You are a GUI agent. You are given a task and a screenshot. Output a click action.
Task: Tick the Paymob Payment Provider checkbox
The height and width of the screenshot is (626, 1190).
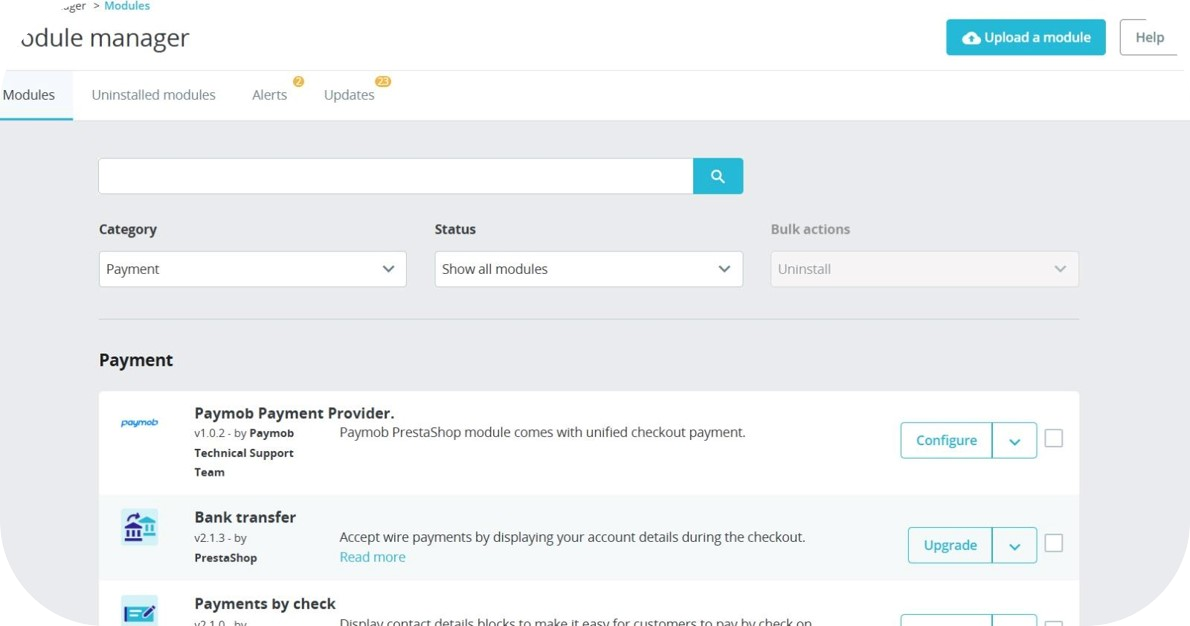pyautogui.click(x=1053, y=438)
